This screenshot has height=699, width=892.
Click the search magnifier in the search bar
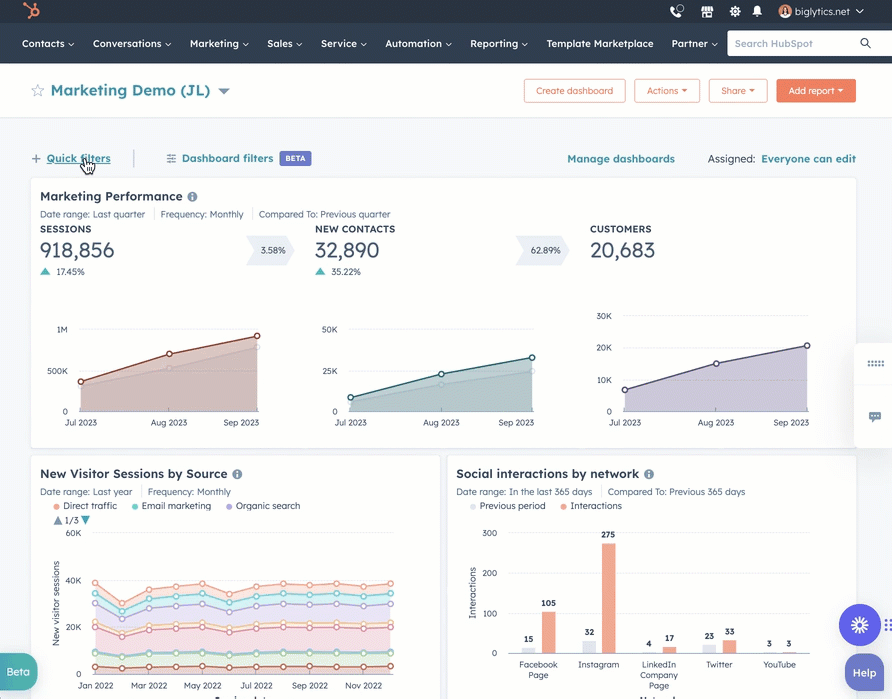point(864,43)
